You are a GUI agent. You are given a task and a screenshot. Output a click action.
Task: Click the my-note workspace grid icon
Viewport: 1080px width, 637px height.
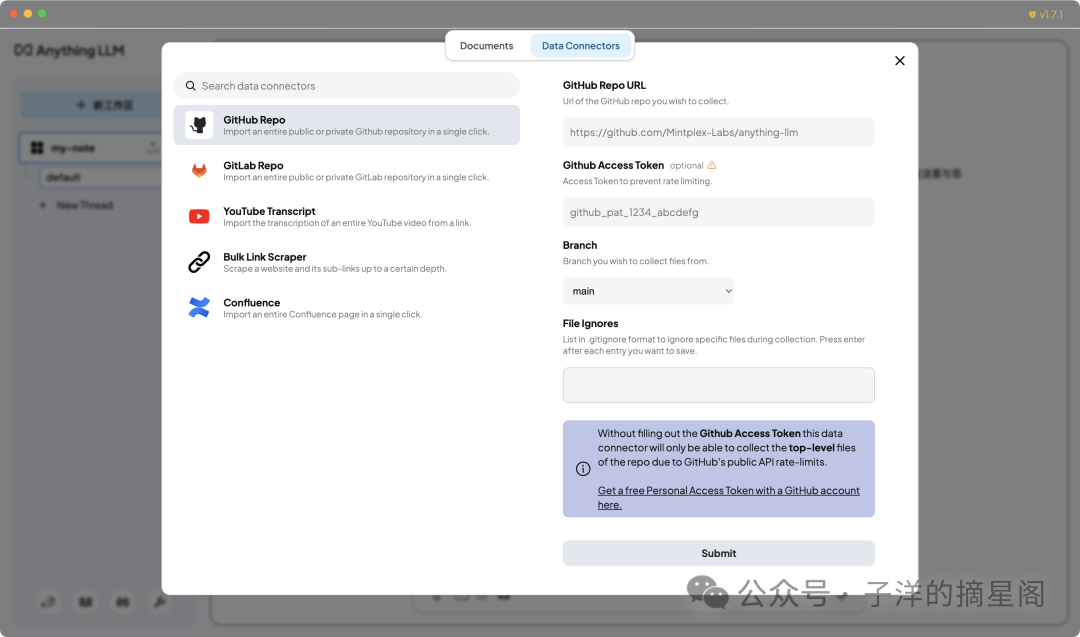point(37,148)
